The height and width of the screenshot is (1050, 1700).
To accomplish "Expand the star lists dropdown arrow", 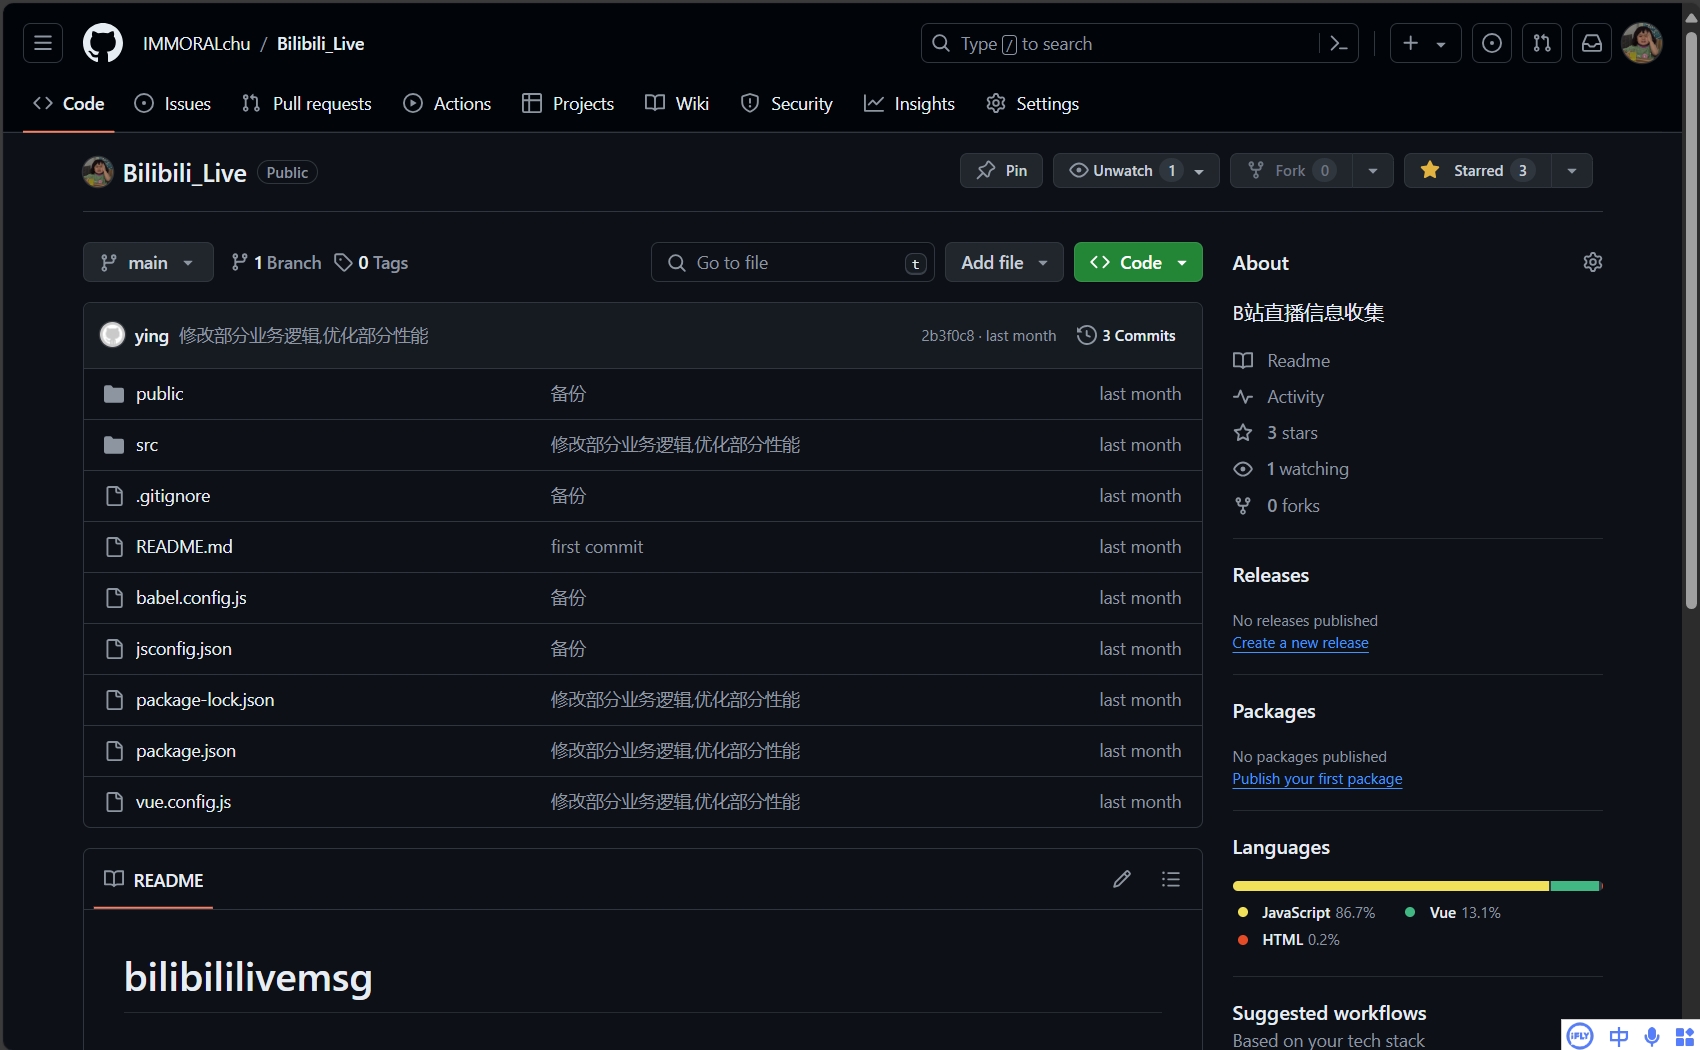I will click(1572, 170).
